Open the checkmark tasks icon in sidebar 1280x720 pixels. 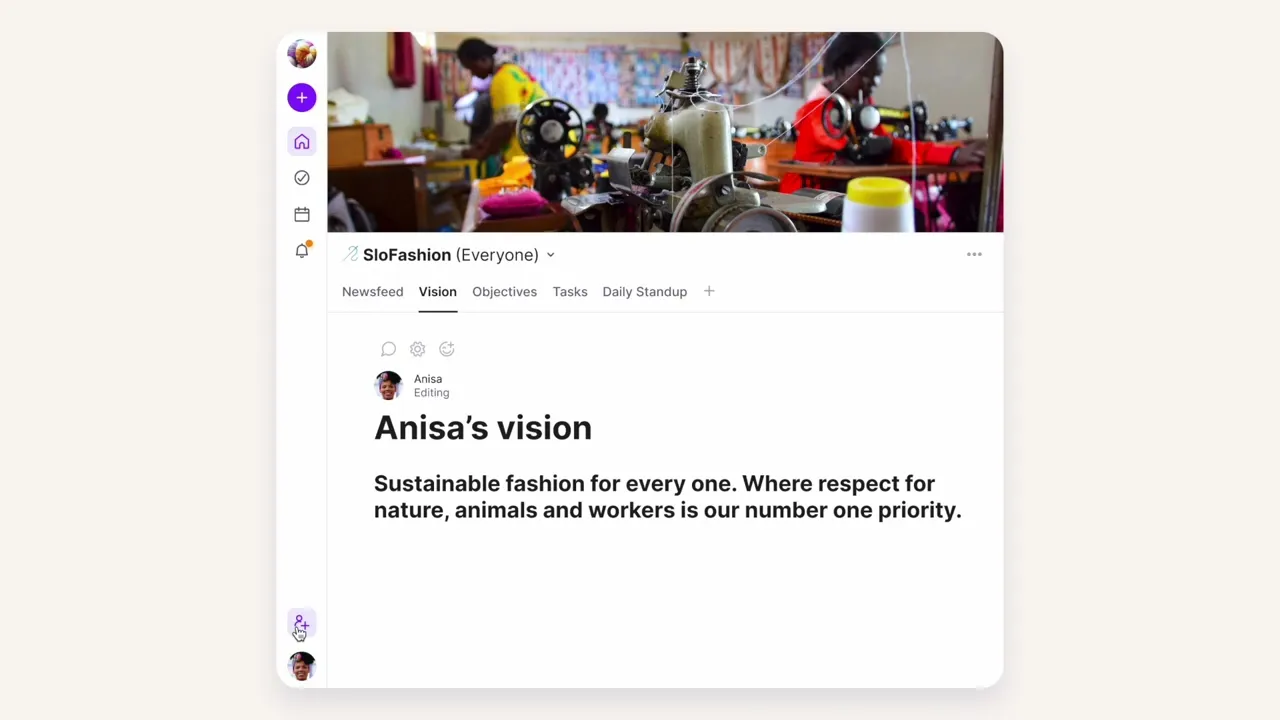[302, 178]
